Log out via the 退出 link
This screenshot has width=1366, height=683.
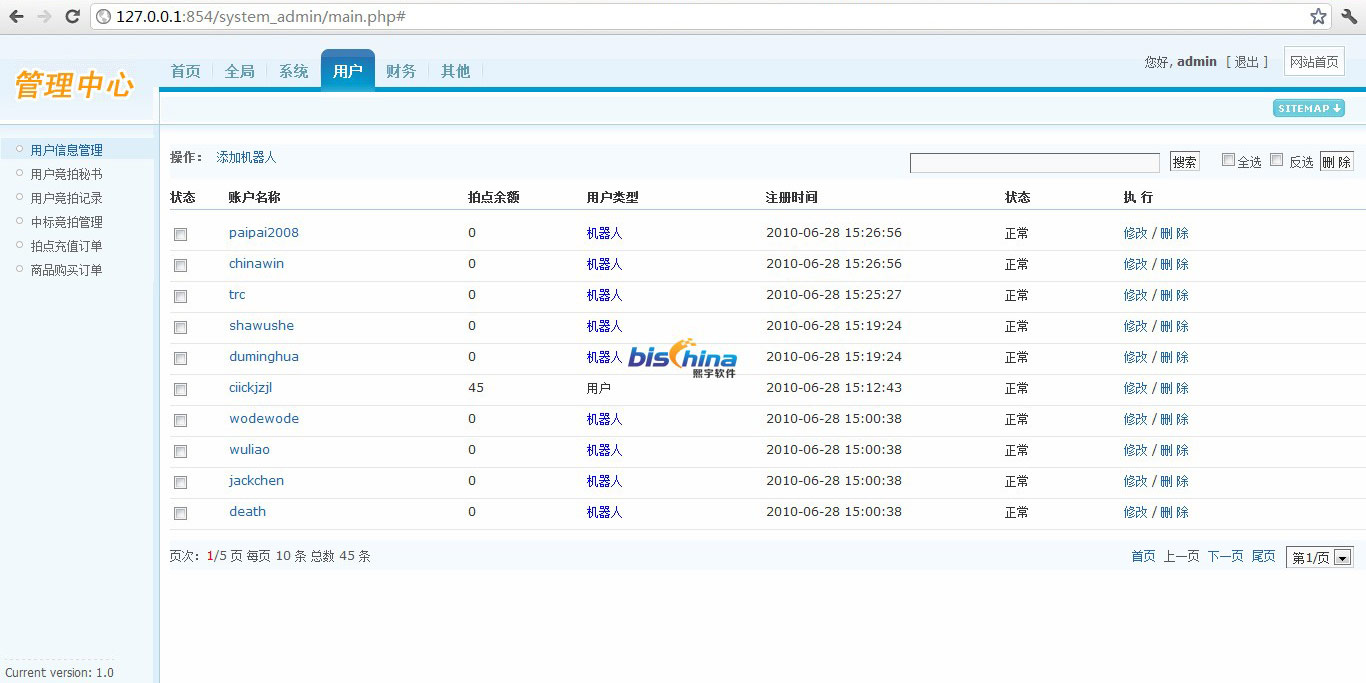tap(1246, 62)
